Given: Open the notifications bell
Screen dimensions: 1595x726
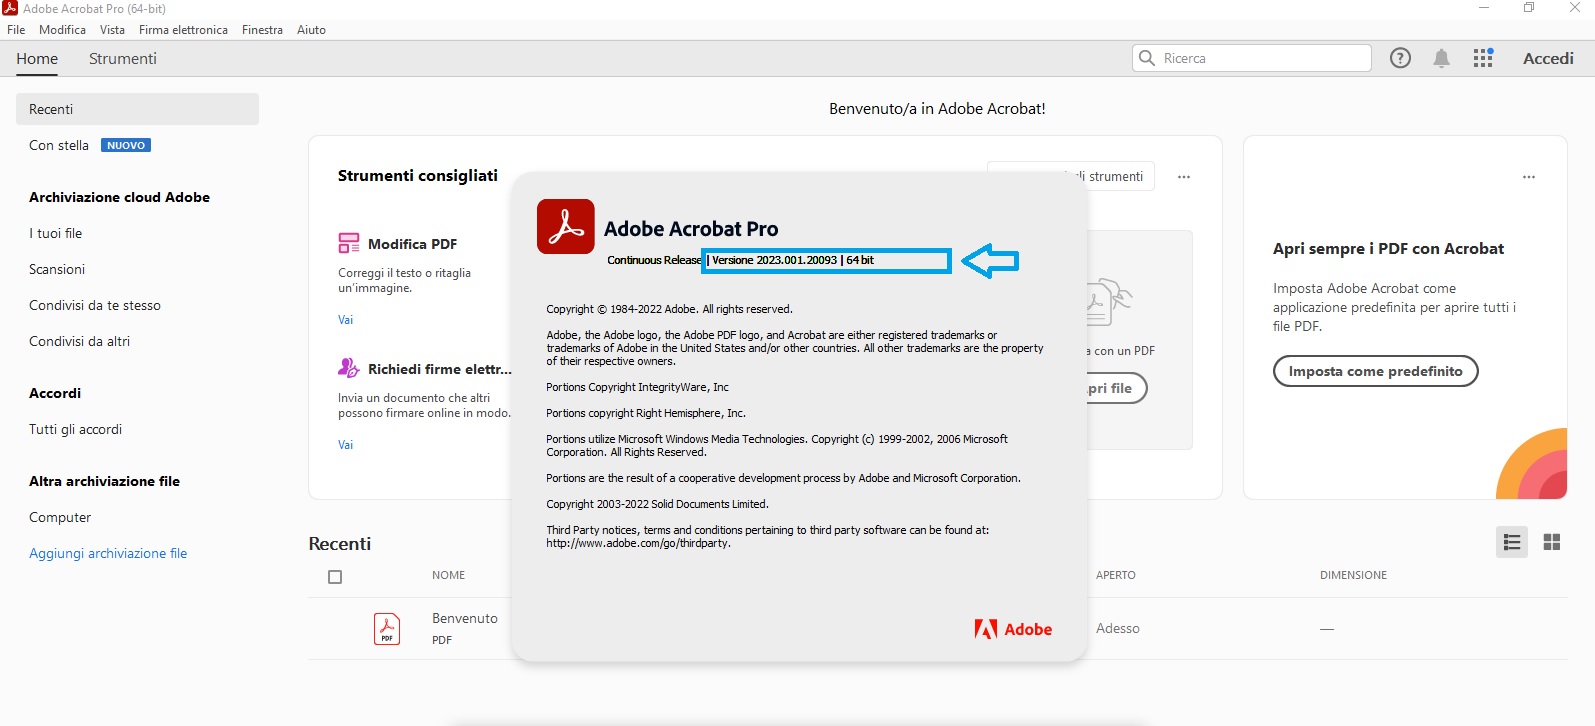Looking at the screenshot, I should (1441, 58).
